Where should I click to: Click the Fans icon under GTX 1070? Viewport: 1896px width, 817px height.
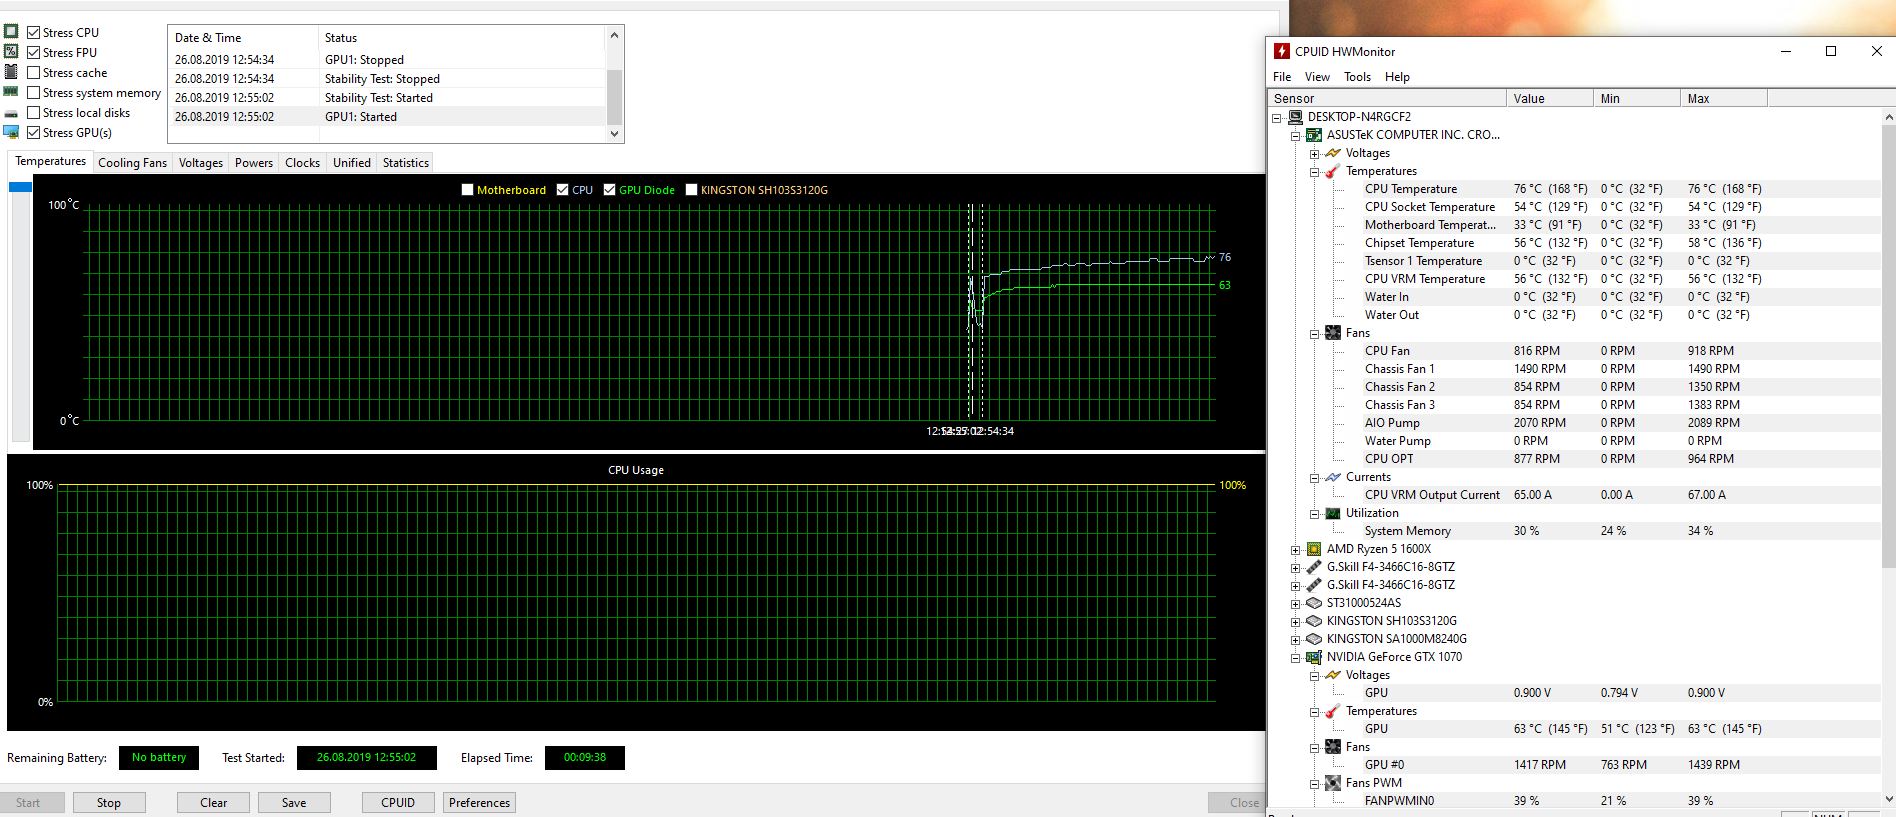(x=1333, y=747)
